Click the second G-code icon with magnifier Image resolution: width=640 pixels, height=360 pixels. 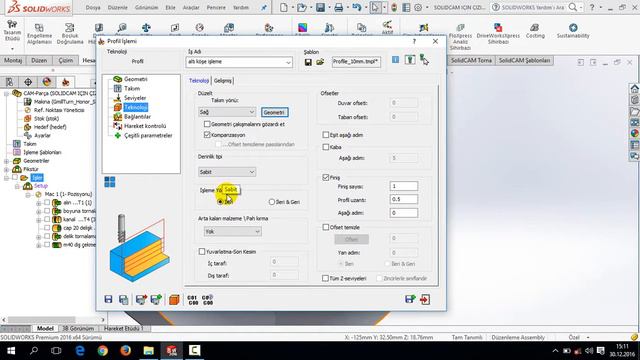pos(207,300)
